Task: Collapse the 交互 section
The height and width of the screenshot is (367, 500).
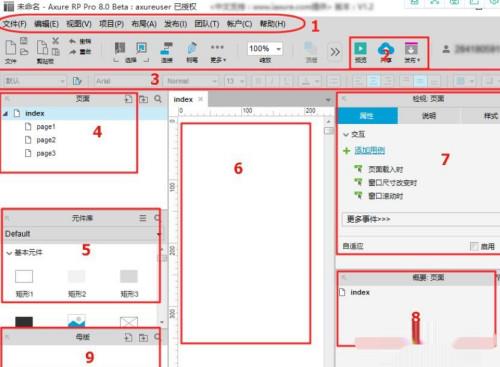Action: 346,135
